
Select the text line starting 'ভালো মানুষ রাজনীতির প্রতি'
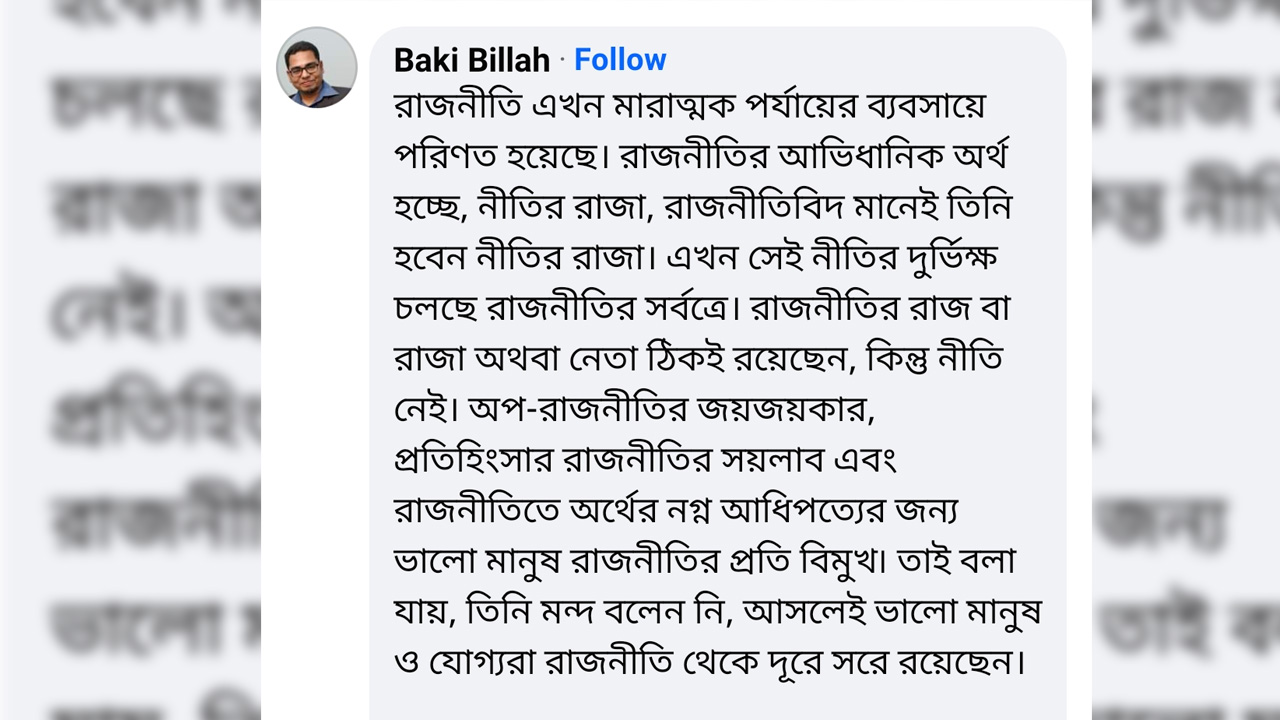click(x=705, y=562)
